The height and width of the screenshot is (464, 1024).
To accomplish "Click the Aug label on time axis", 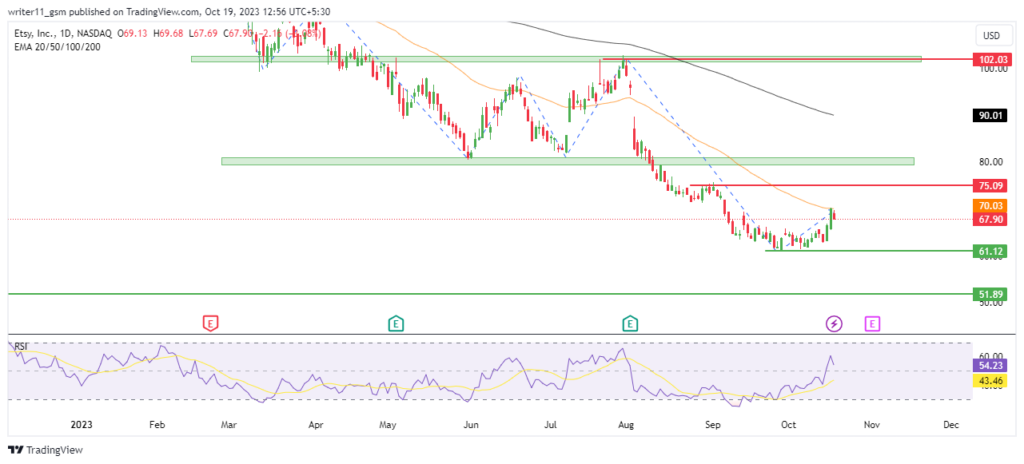I will pos(626,425).
